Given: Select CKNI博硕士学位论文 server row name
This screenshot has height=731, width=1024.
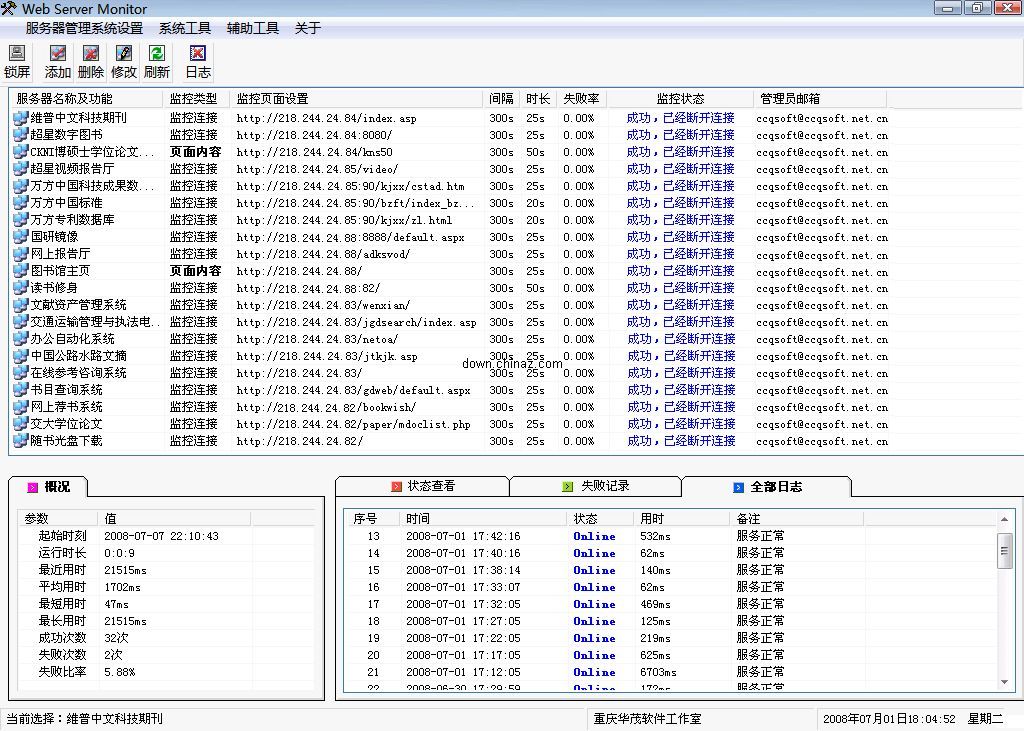Looking at the screenshot, I should (x=92, y=152).
